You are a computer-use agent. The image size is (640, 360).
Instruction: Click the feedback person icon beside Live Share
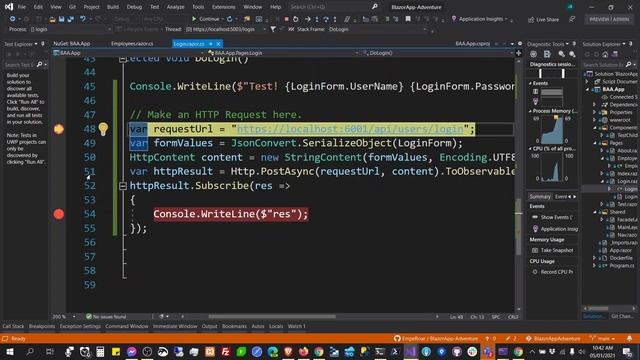[572, 19]
